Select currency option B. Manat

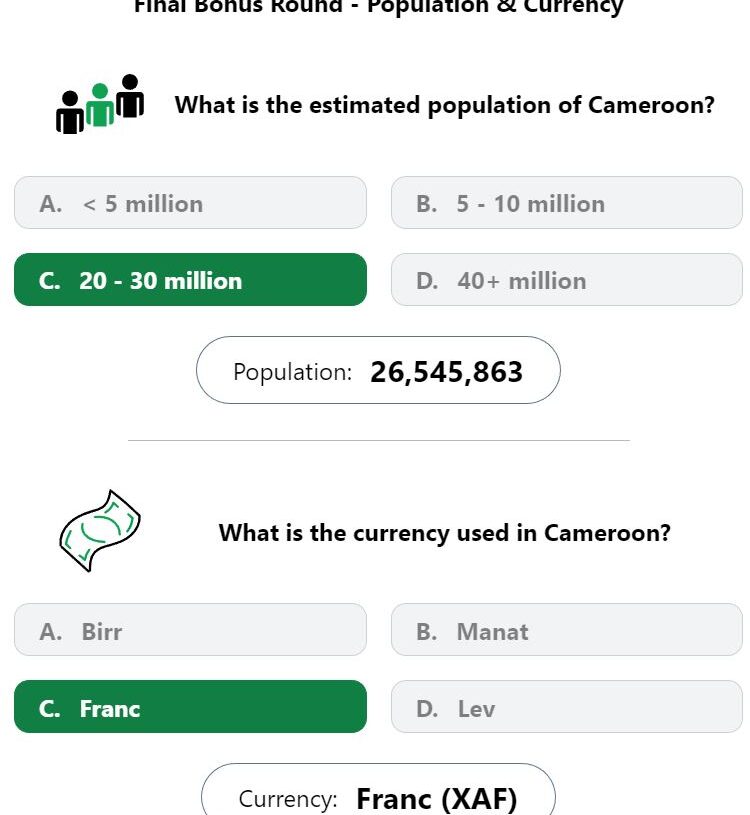point(567,629)
